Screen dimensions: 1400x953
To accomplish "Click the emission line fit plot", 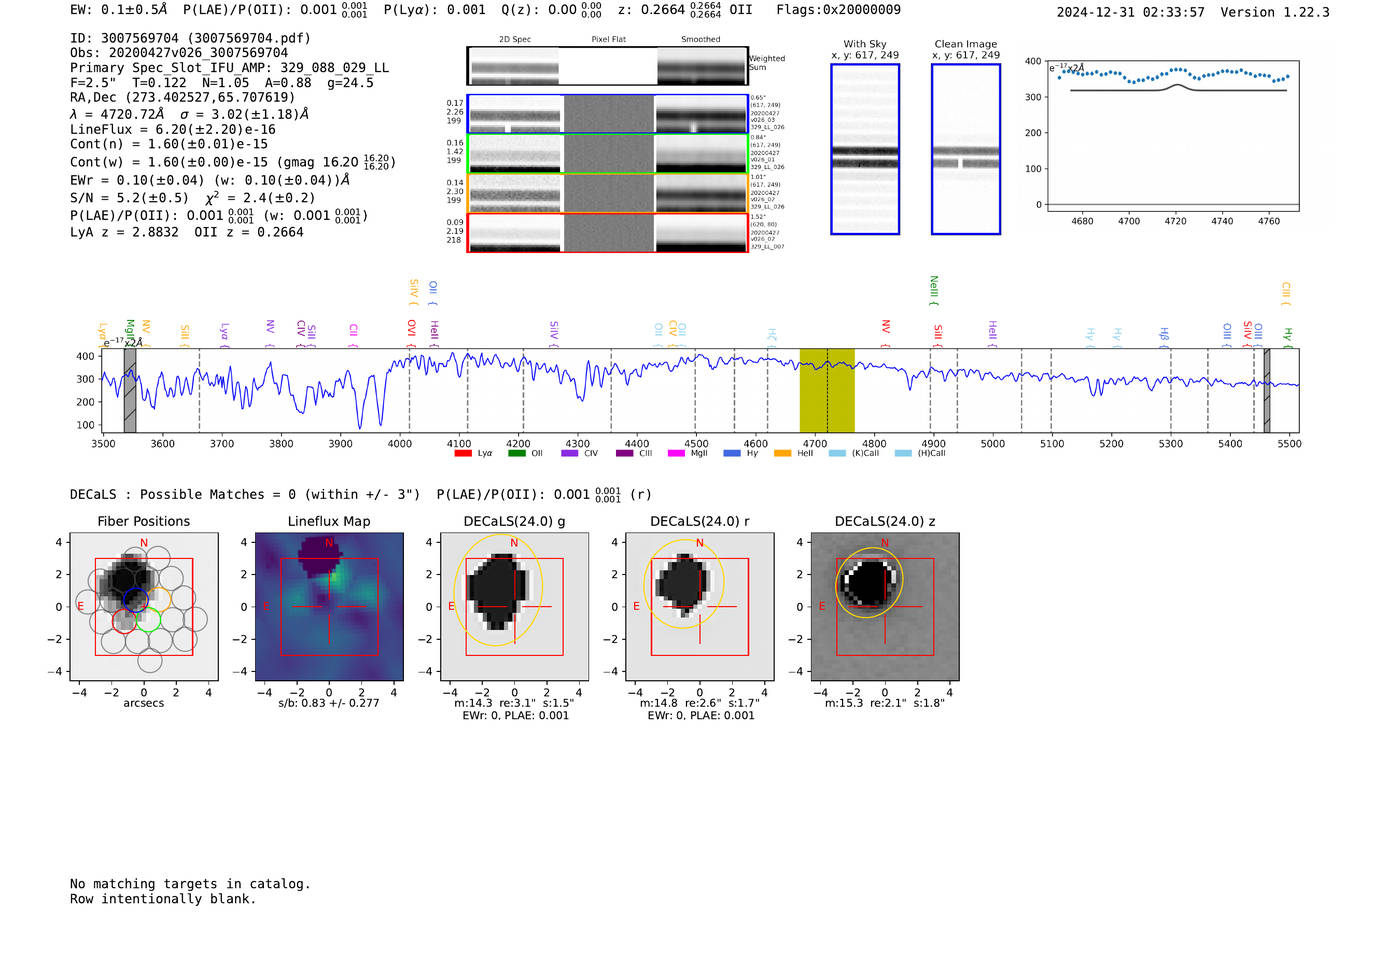I will pyautogui.click(x=1173, y=135).
